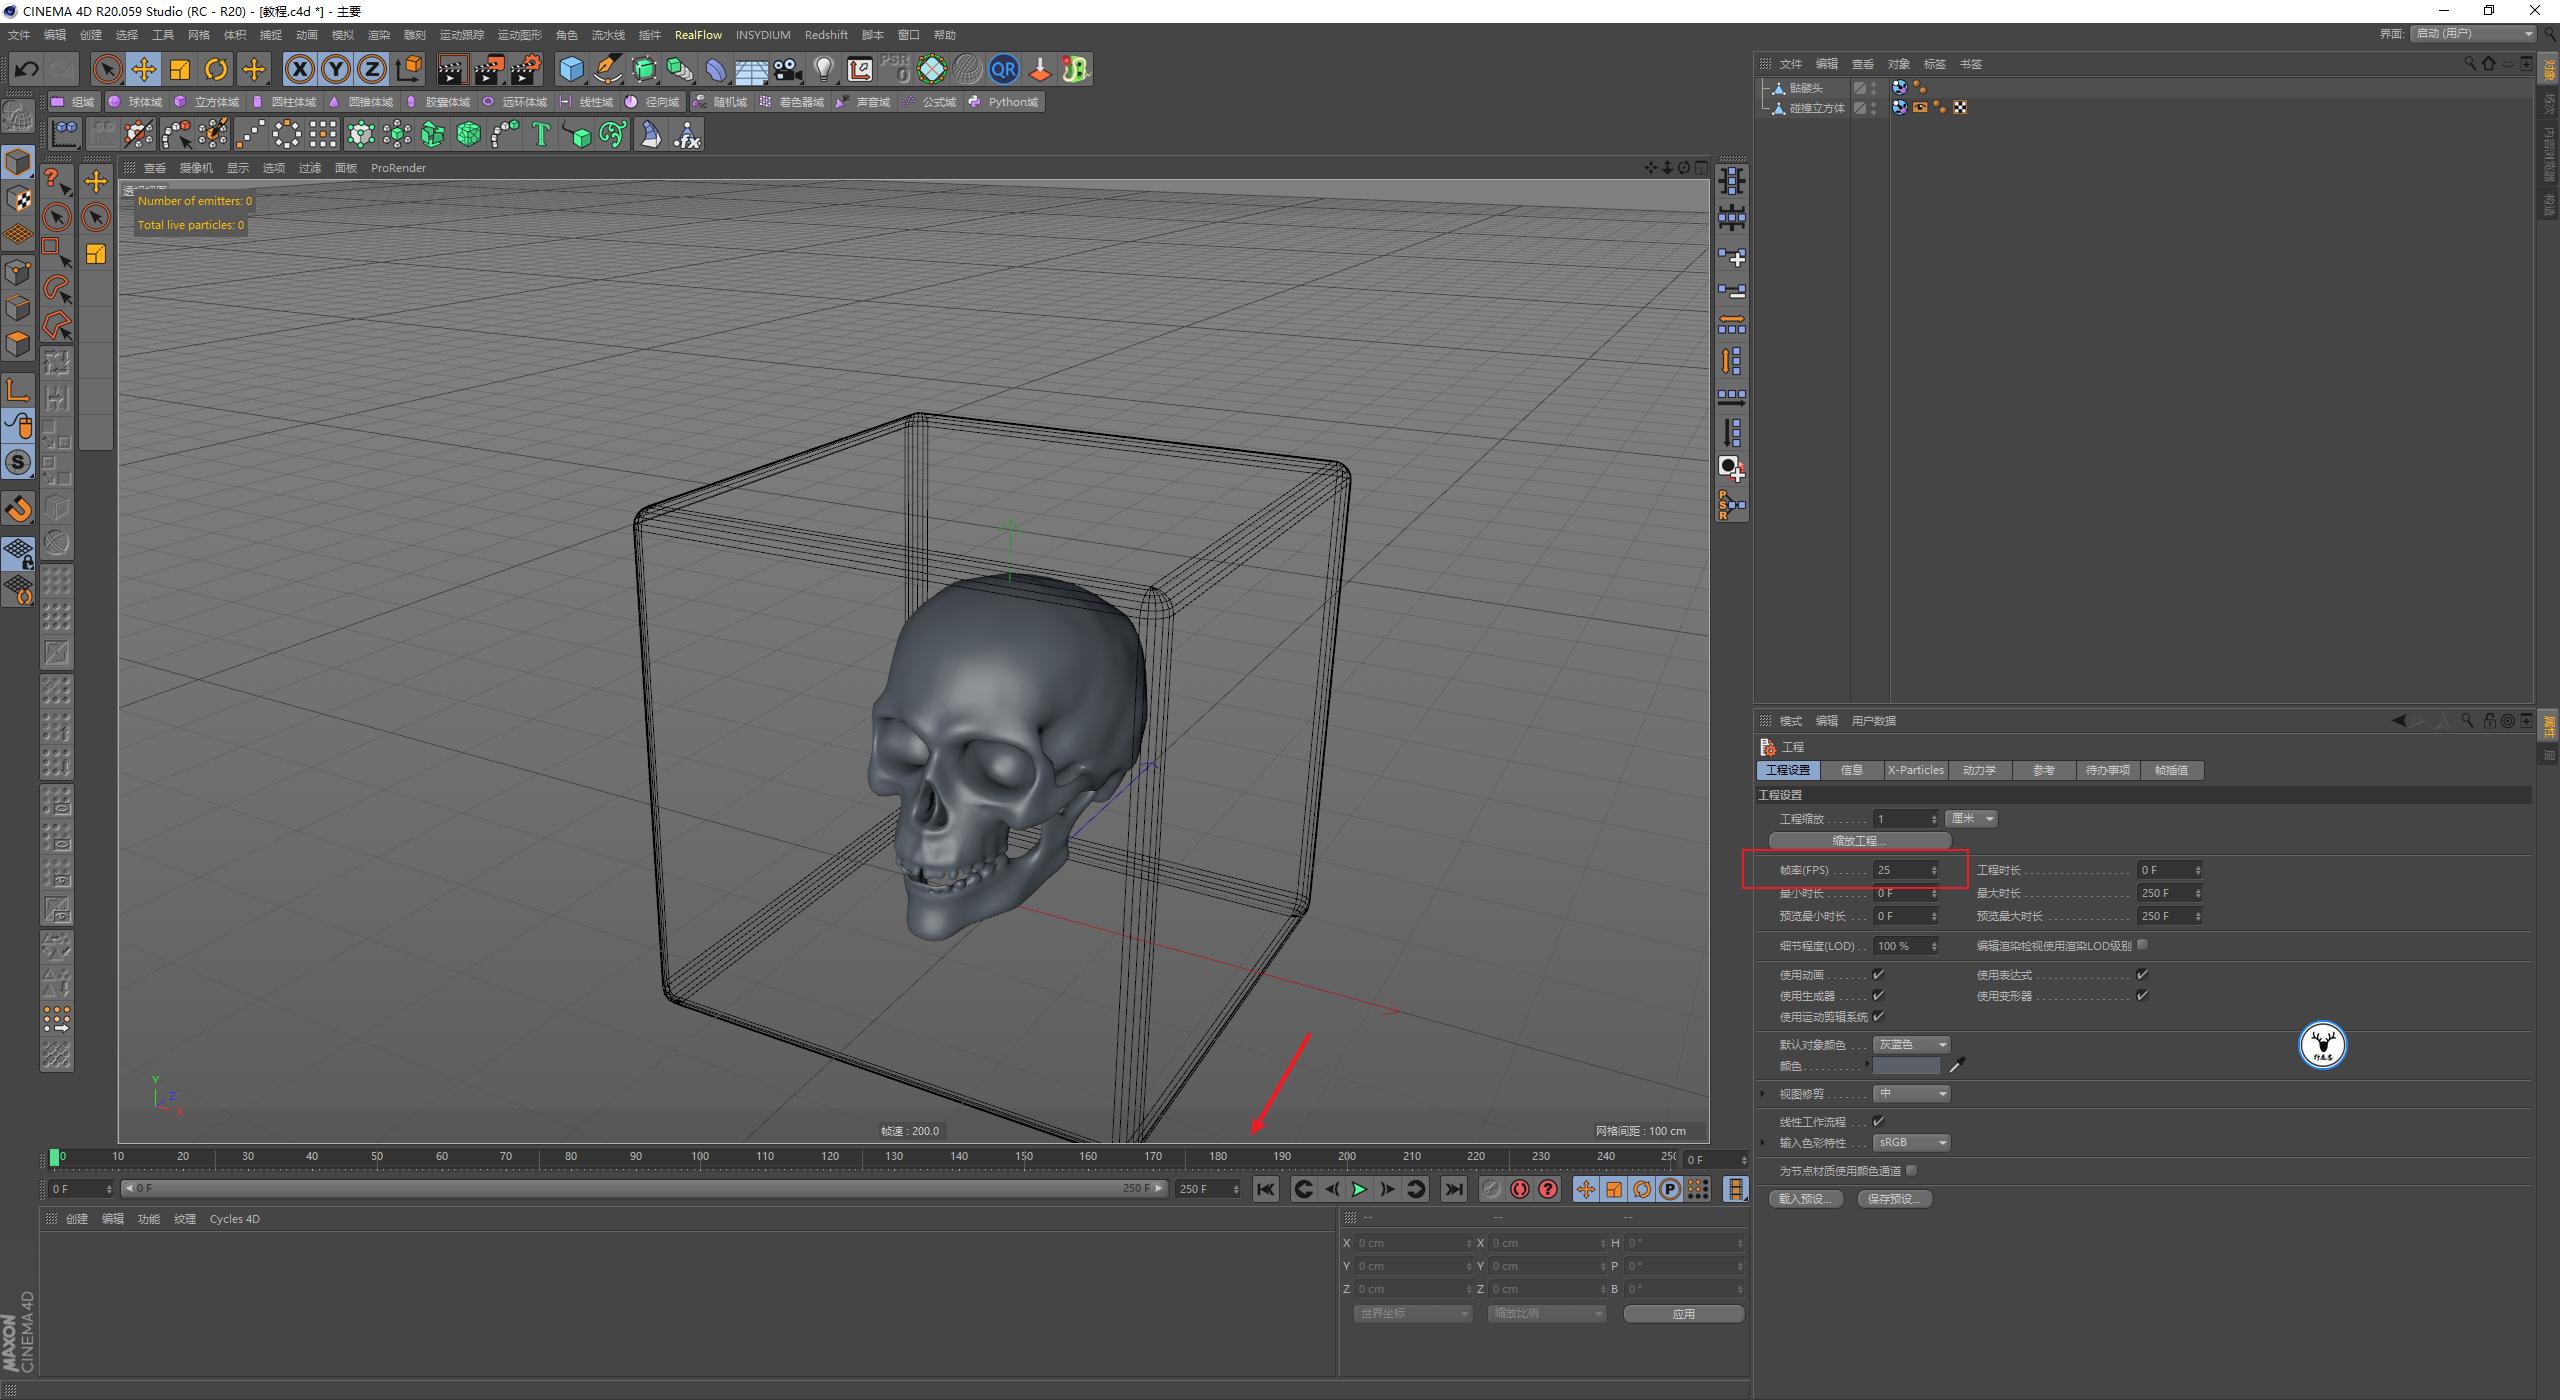Open the 输入色彩特性 sRGB dropdown
2560x1400 pixels.
(1911, 1142)
